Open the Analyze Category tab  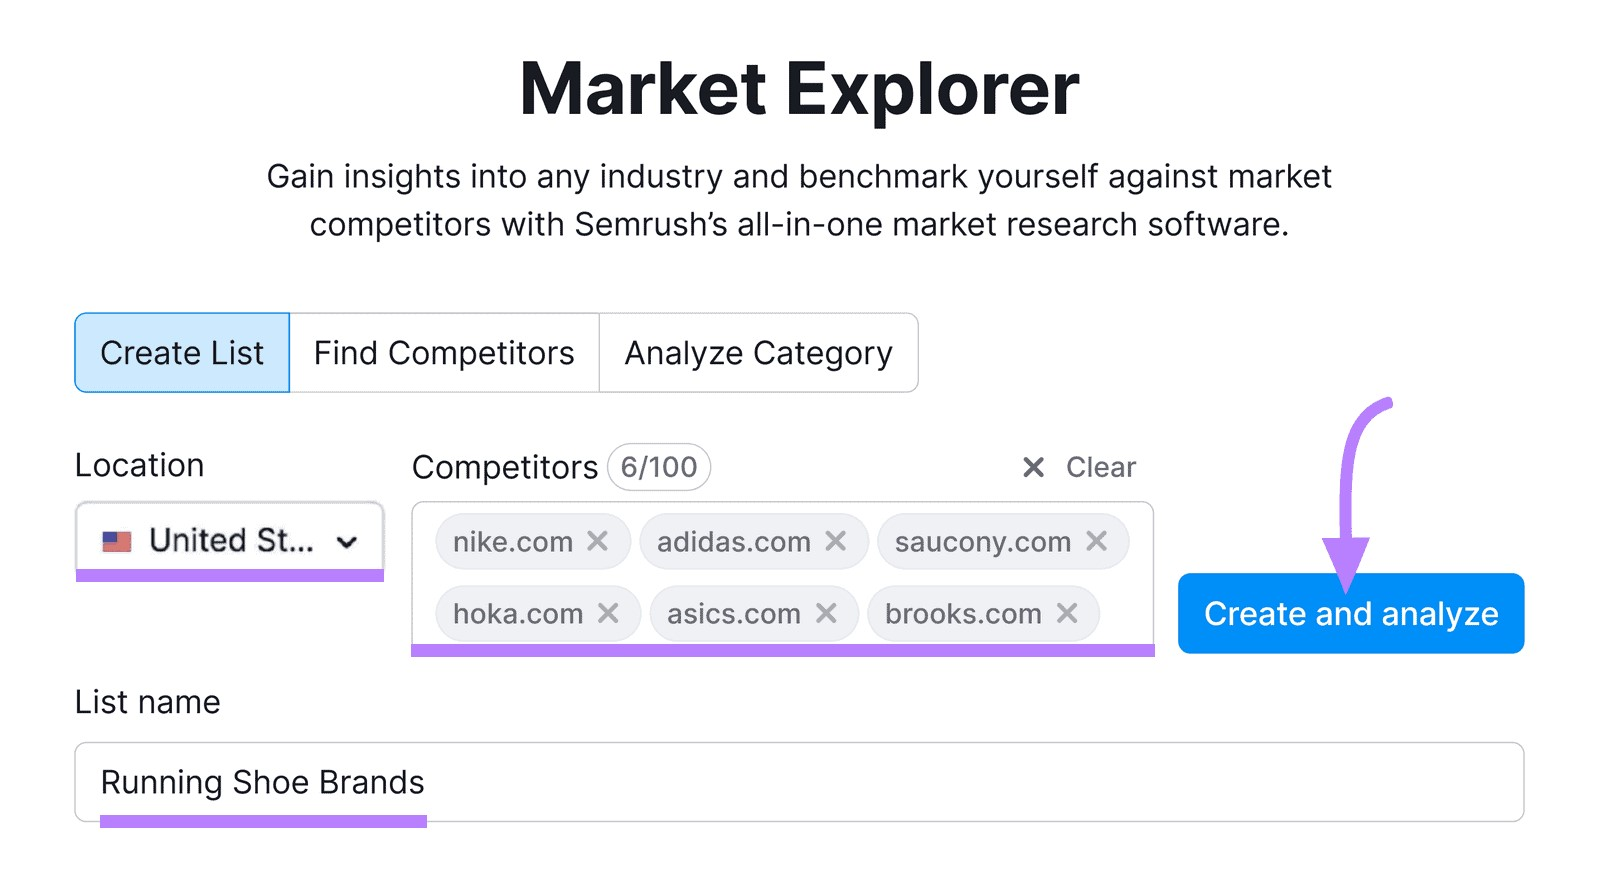pos(758,352)
